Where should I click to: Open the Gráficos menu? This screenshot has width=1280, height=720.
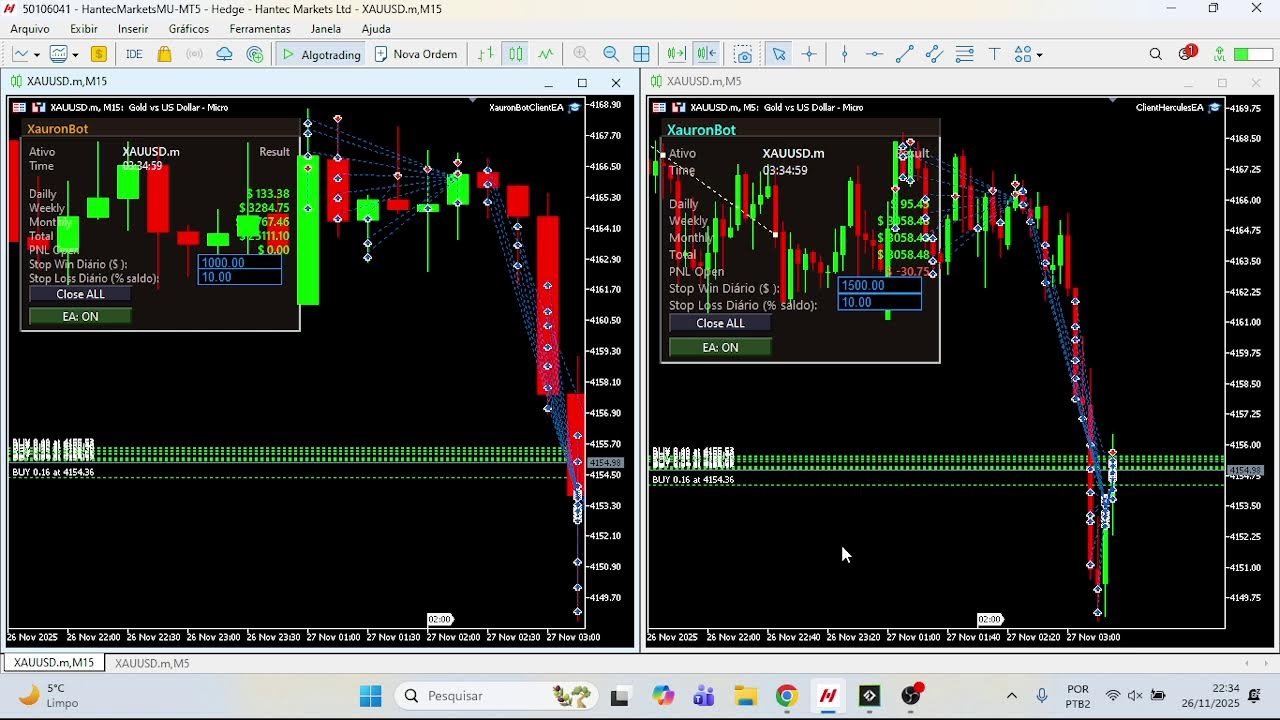189,29
